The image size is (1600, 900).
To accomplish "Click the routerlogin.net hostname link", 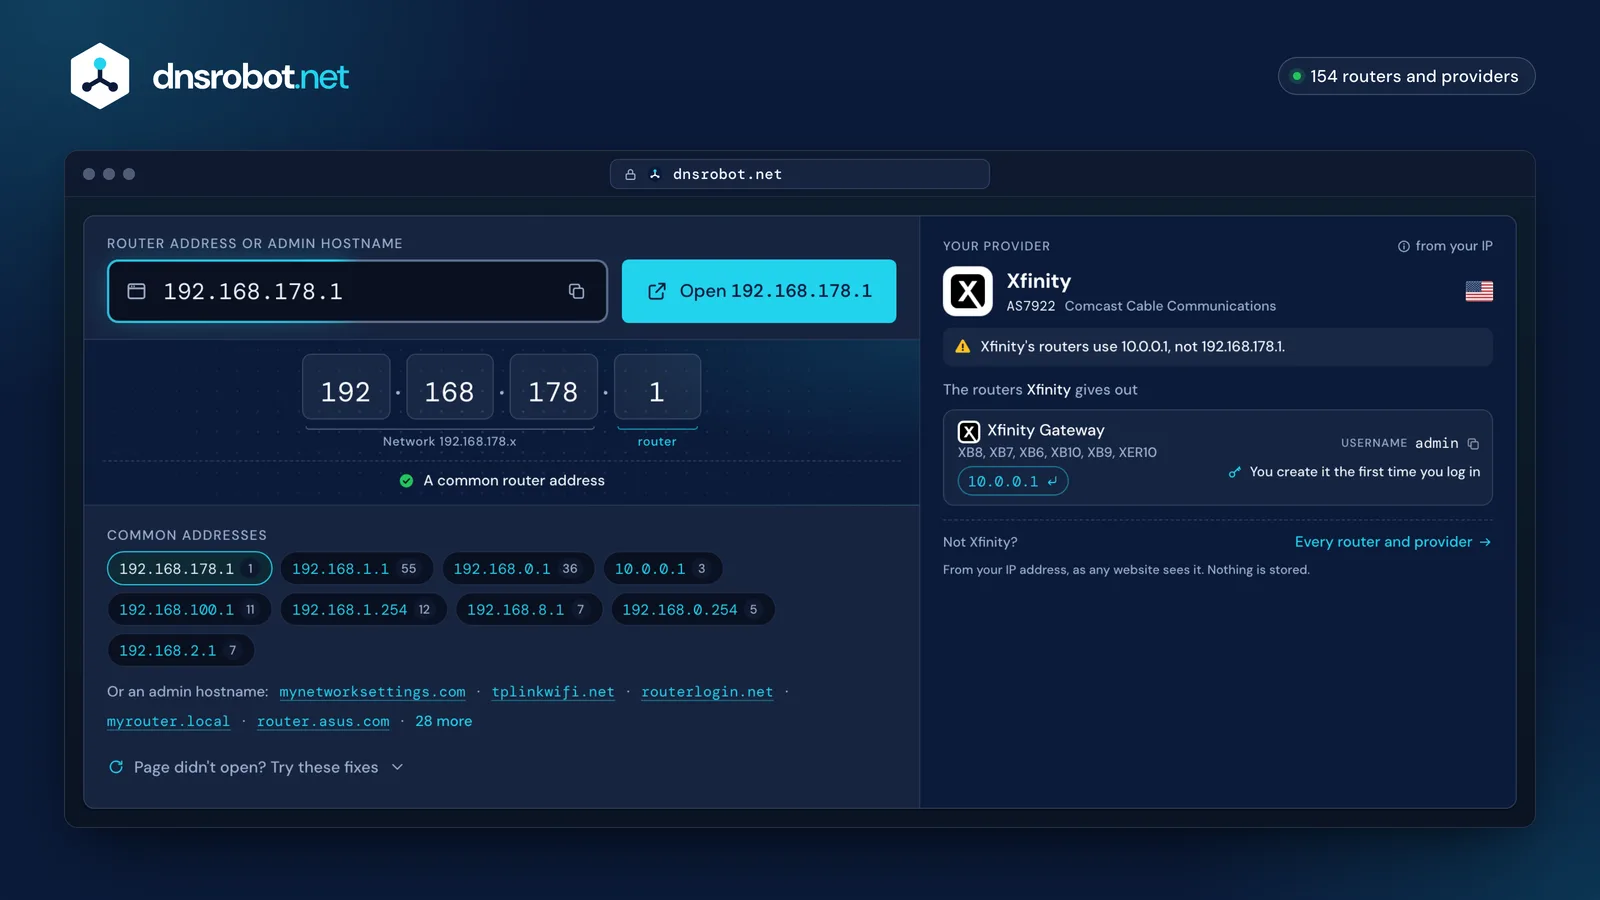I will 707,692.
